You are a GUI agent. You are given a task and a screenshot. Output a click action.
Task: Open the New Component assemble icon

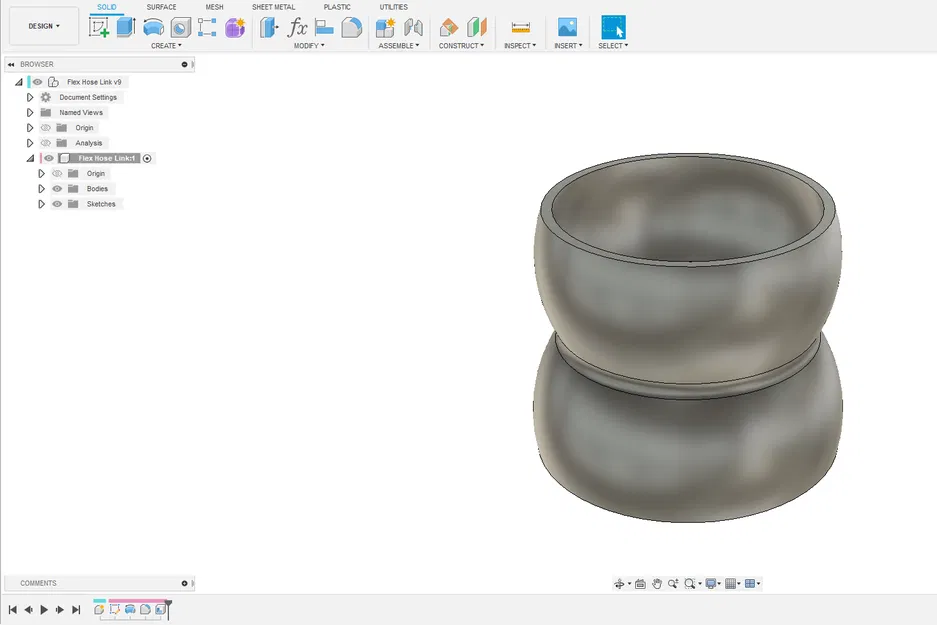pos(387,25)
